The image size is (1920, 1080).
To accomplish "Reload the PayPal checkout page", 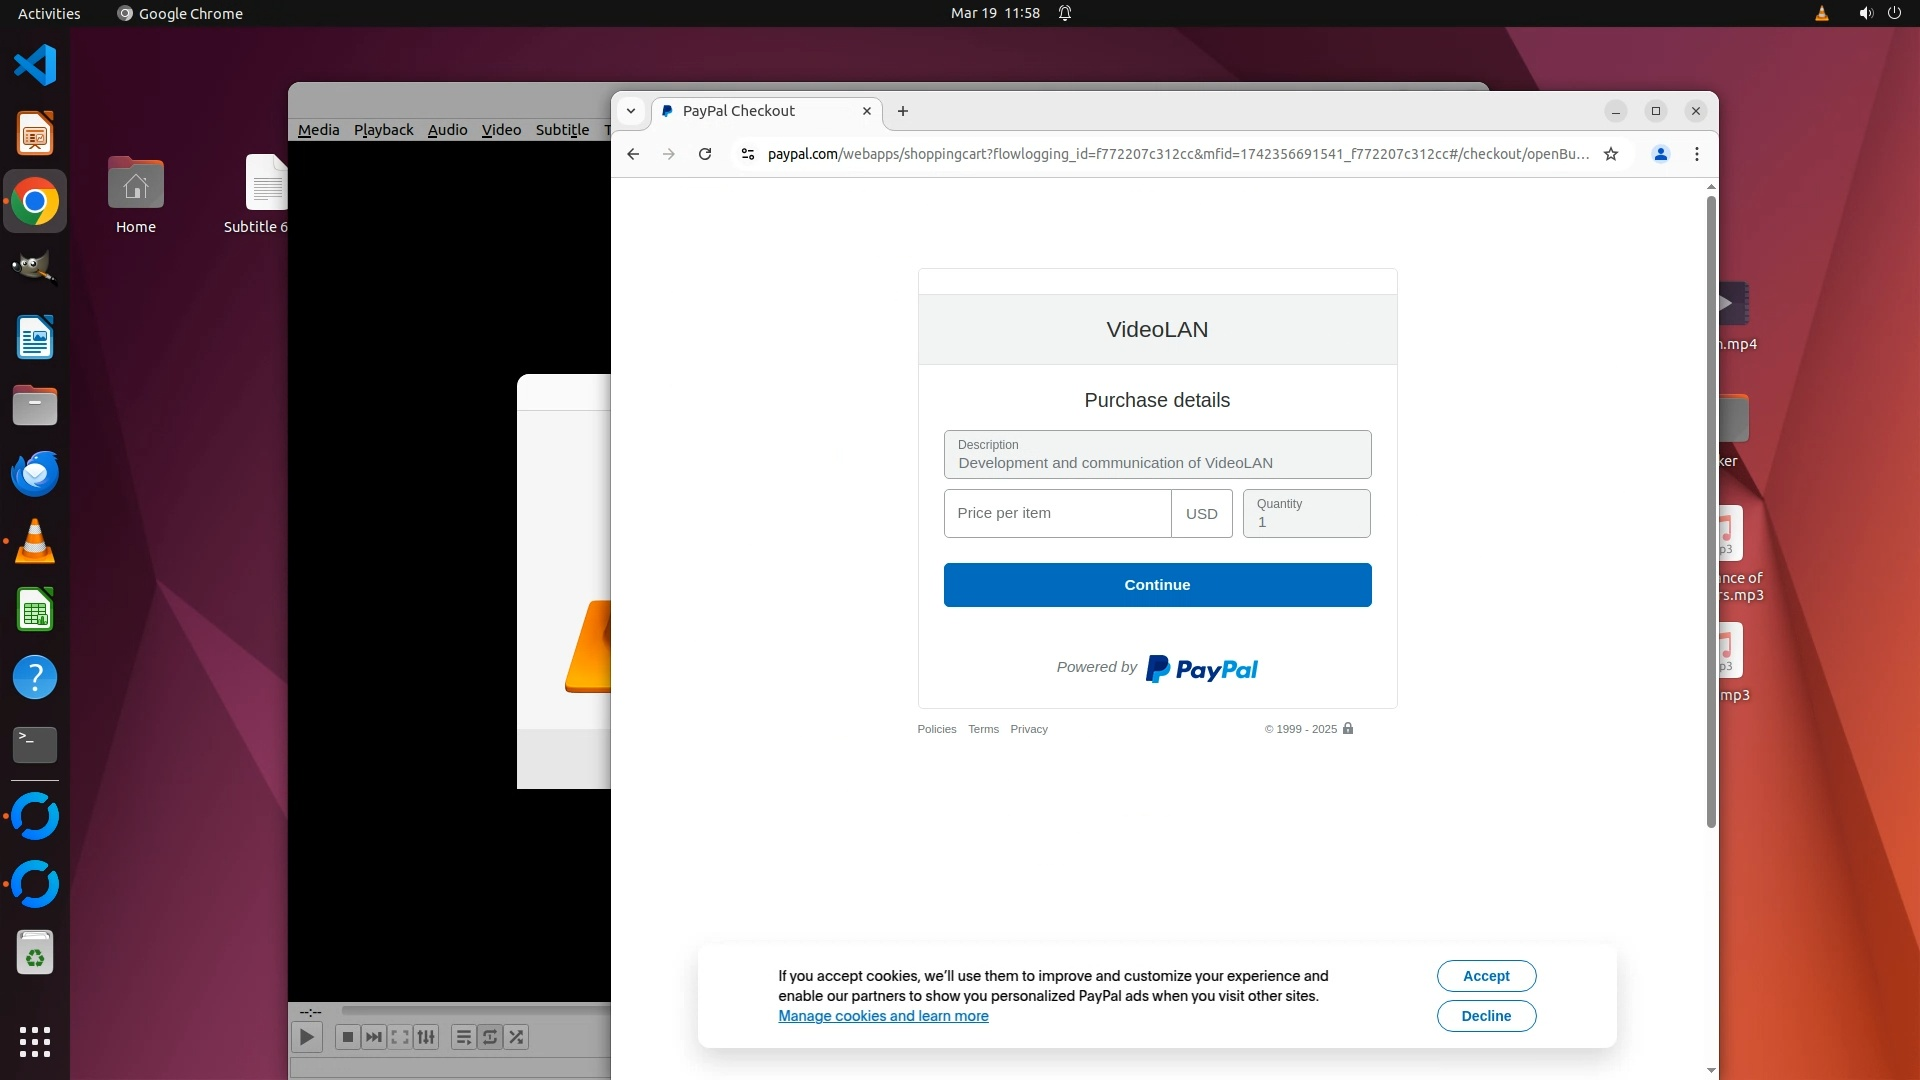I will click(705, 154).
